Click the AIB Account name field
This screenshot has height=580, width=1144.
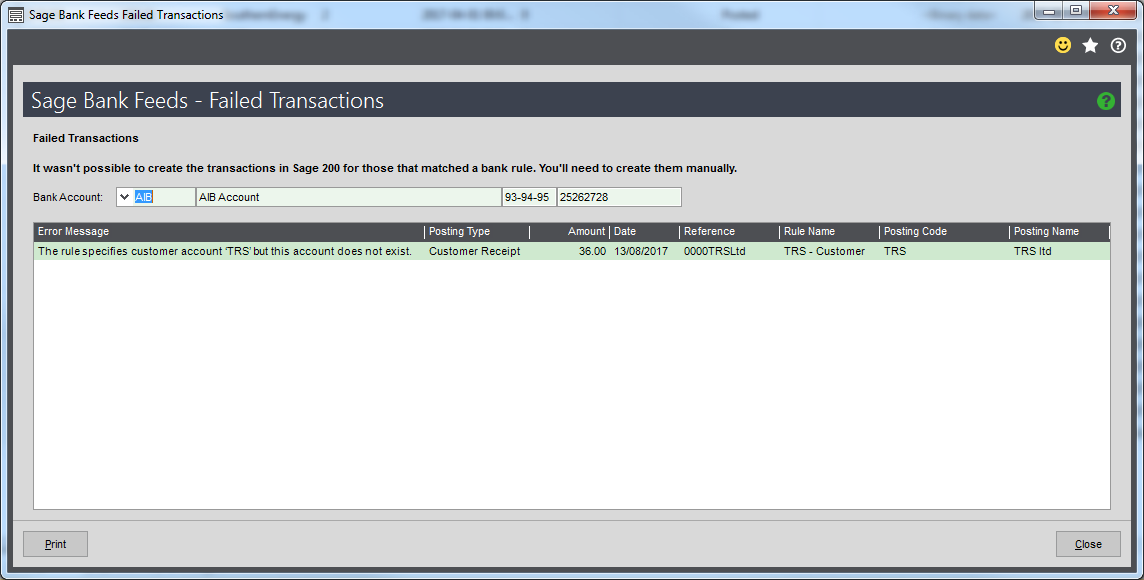click(x=348, y=197)
